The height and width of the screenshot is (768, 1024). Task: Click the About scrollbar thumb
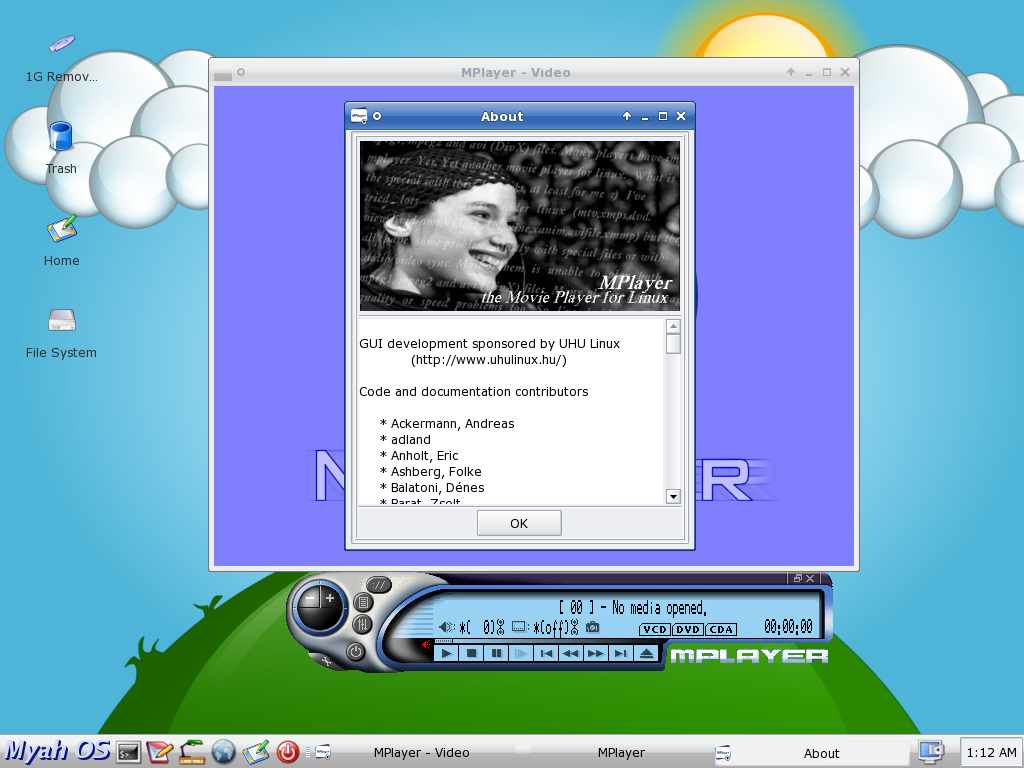673,344
